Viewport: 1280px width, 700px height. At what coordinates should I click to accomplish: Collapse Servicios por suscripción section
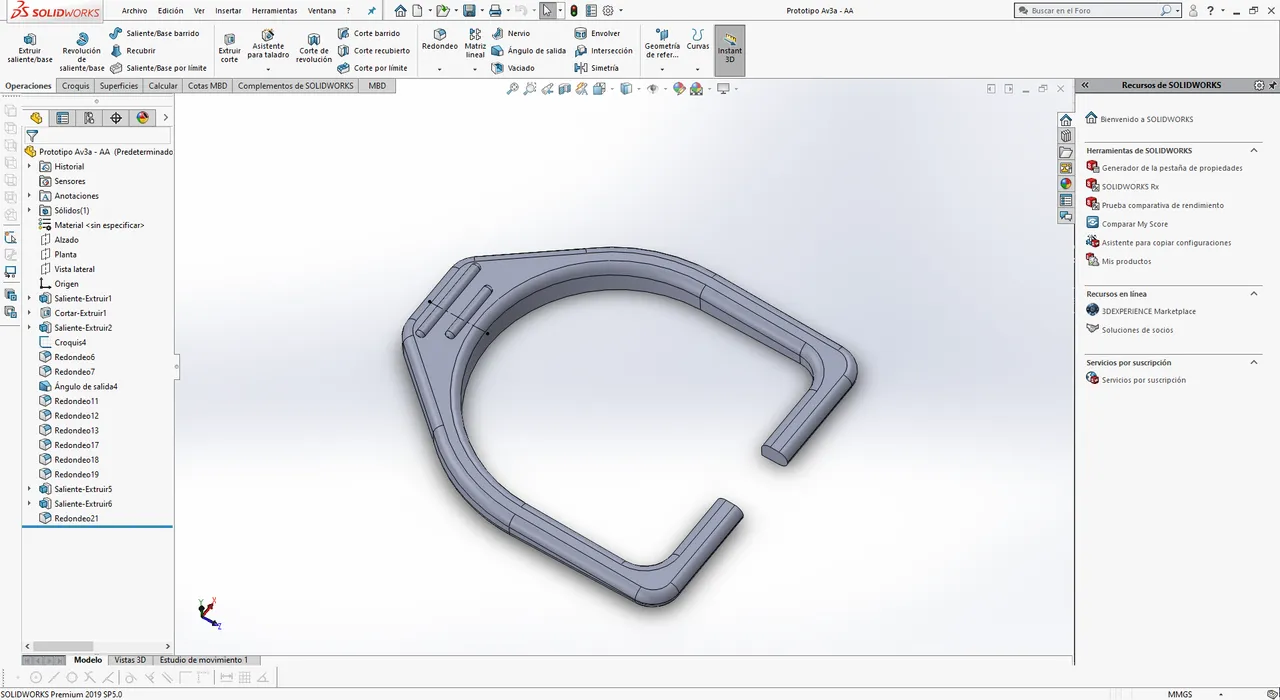(1254, 363)
